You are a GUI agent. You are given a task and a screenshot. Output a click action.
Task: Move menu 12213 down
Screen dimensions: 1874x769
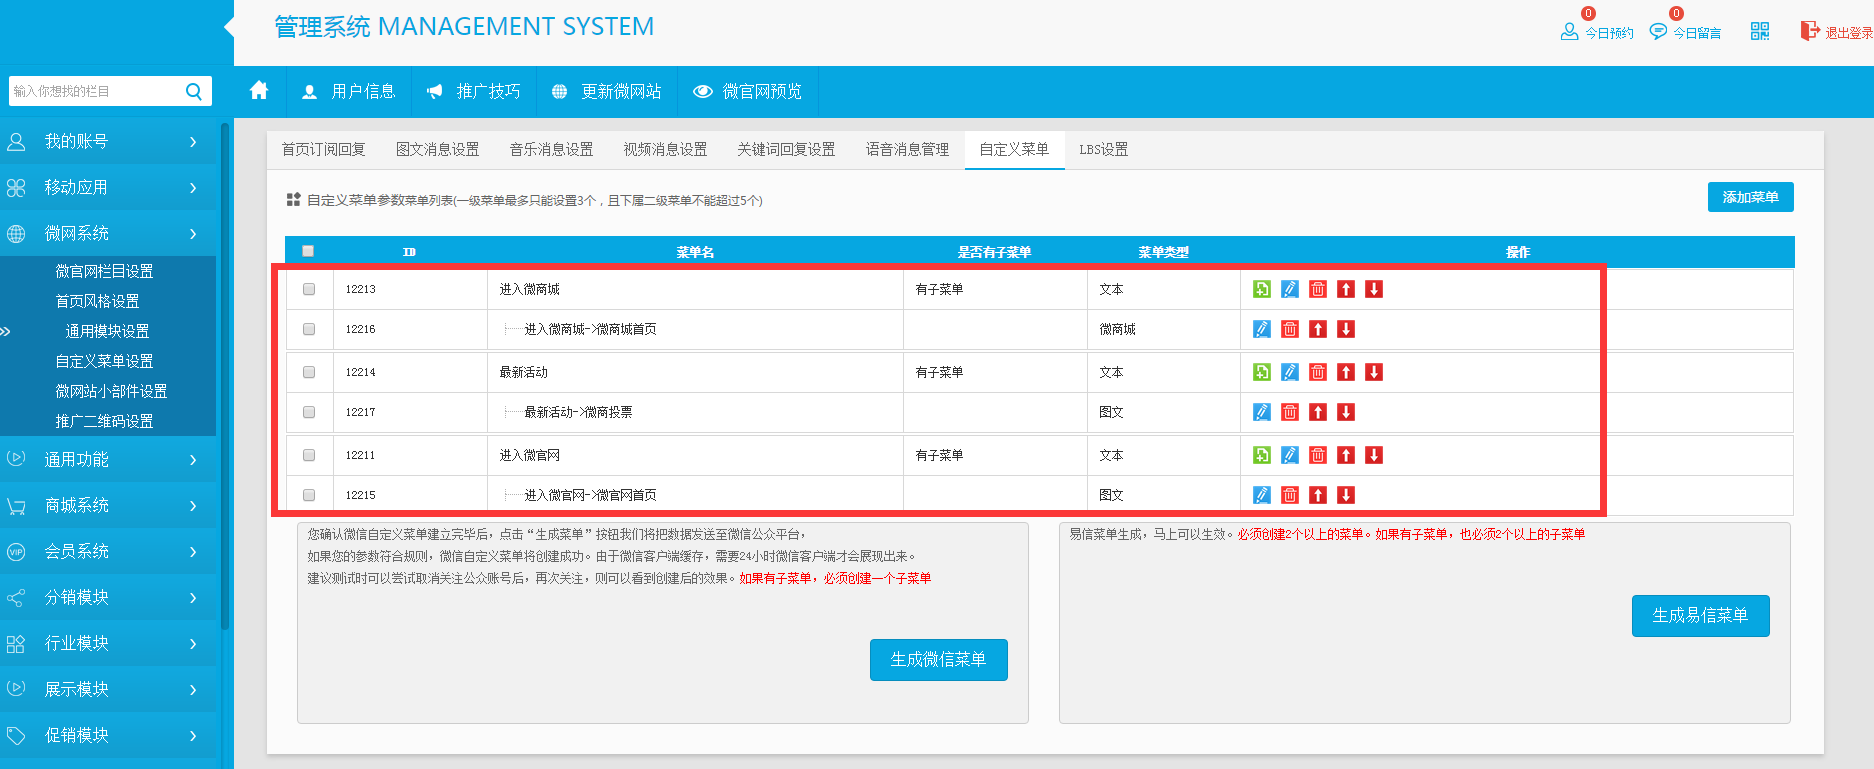click(x=1374, y=289)
